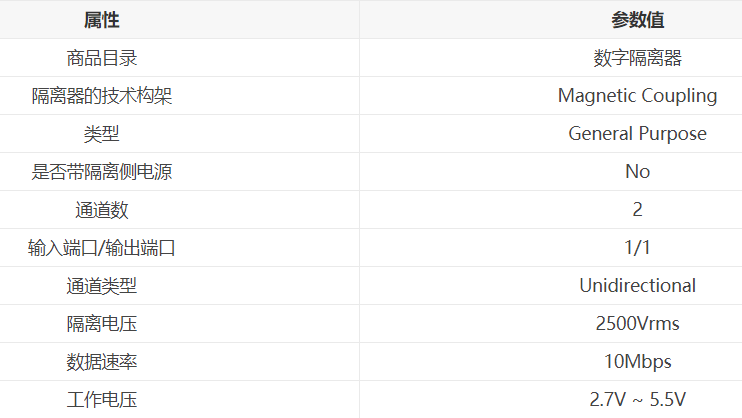
Task: Click the 2.7V ~ 5.5V voltage value
Action: (637, 400)
